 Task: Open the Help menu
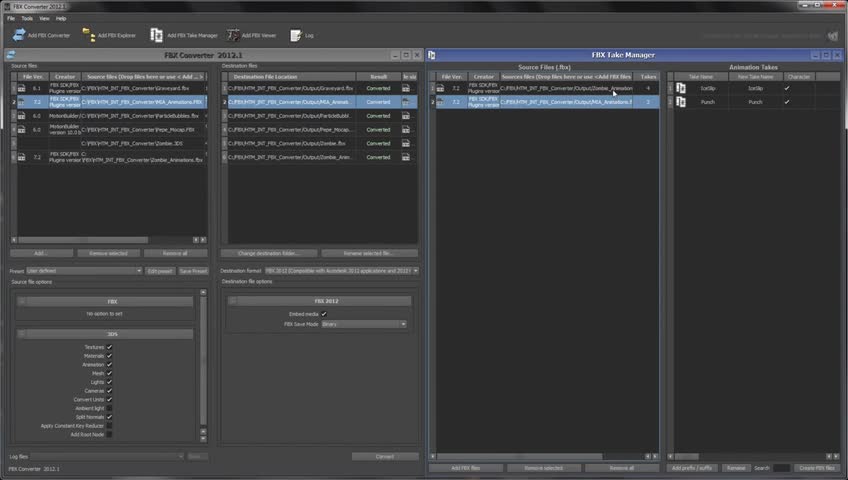click(61, 18)
